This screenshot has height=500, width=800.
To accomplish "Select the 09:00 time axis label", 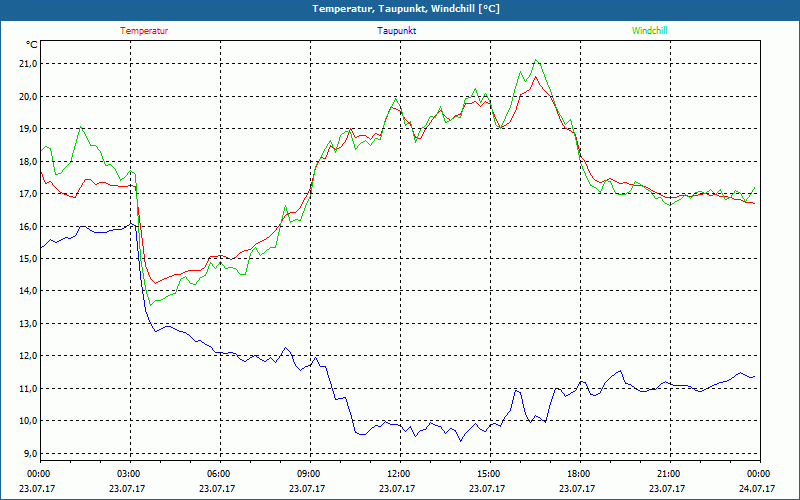I will (308, 474).
